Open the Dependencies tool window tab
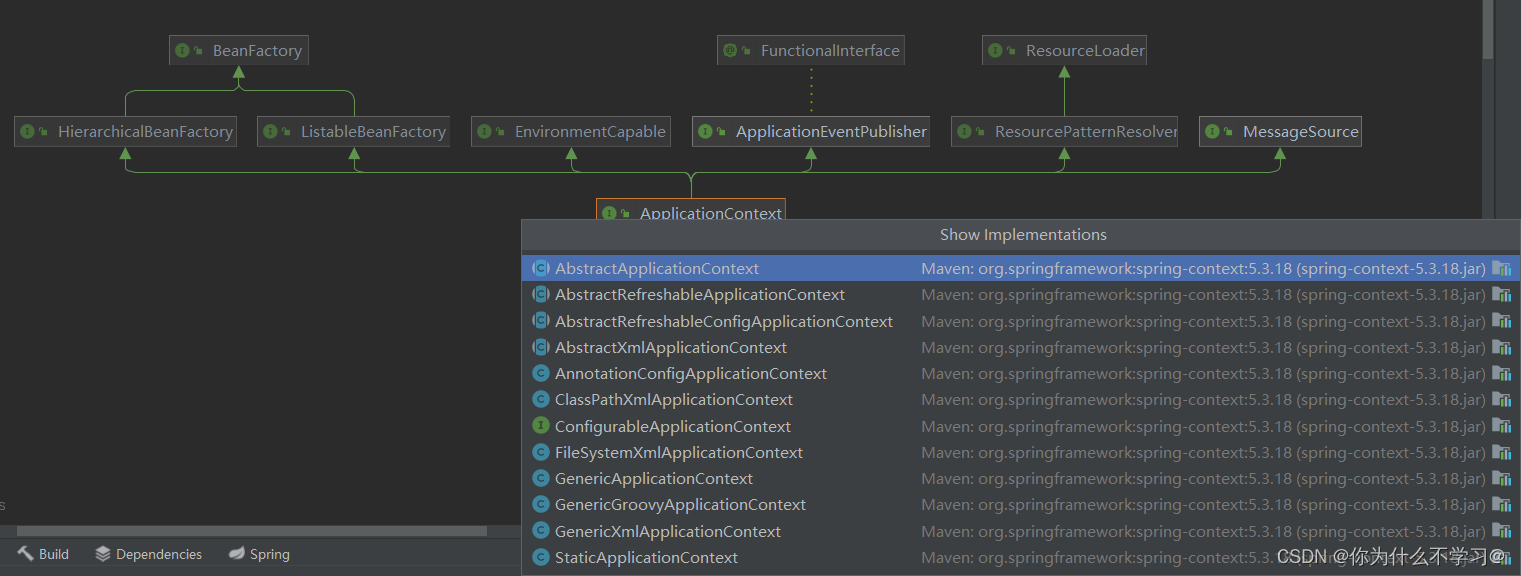 pos(148,554)
